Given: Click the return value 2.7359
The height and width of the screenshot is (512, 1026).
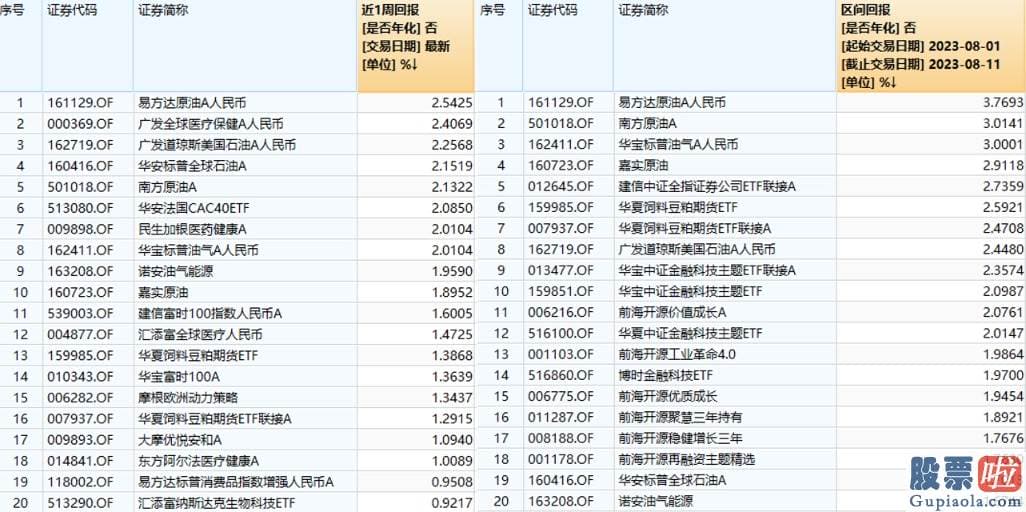Looking at the screenshot, I should point(1004,187).
